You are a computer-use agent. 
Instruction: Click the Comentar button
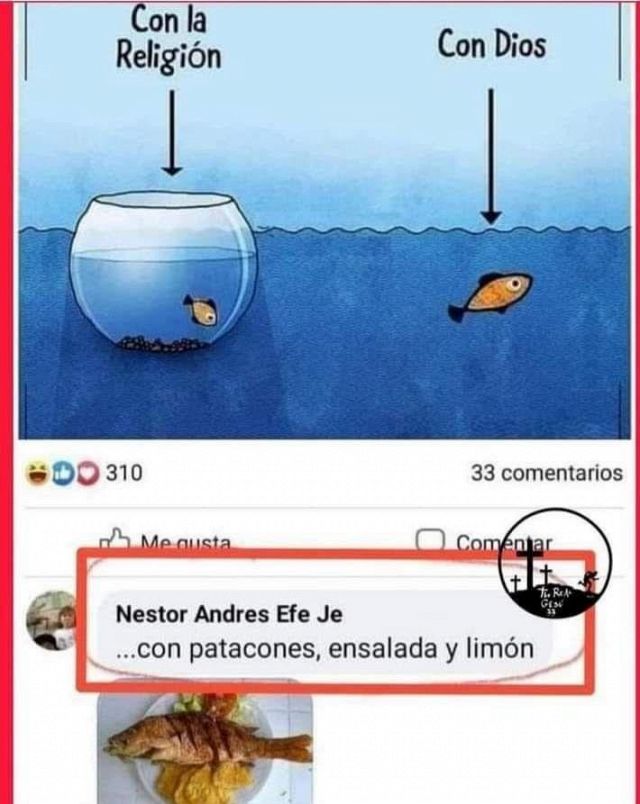(x=484, y=540)
